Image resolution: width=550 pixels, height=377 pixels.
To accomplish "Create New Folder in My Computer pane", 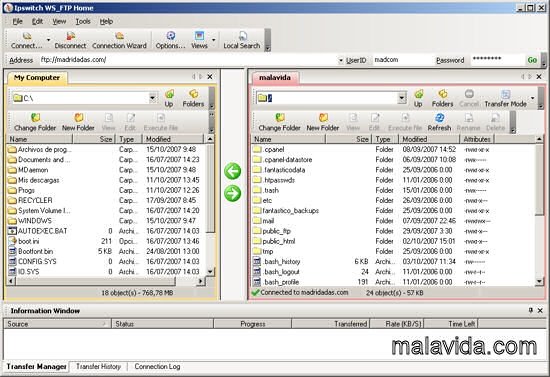I will pyautogui.click(x=78, y=122).
